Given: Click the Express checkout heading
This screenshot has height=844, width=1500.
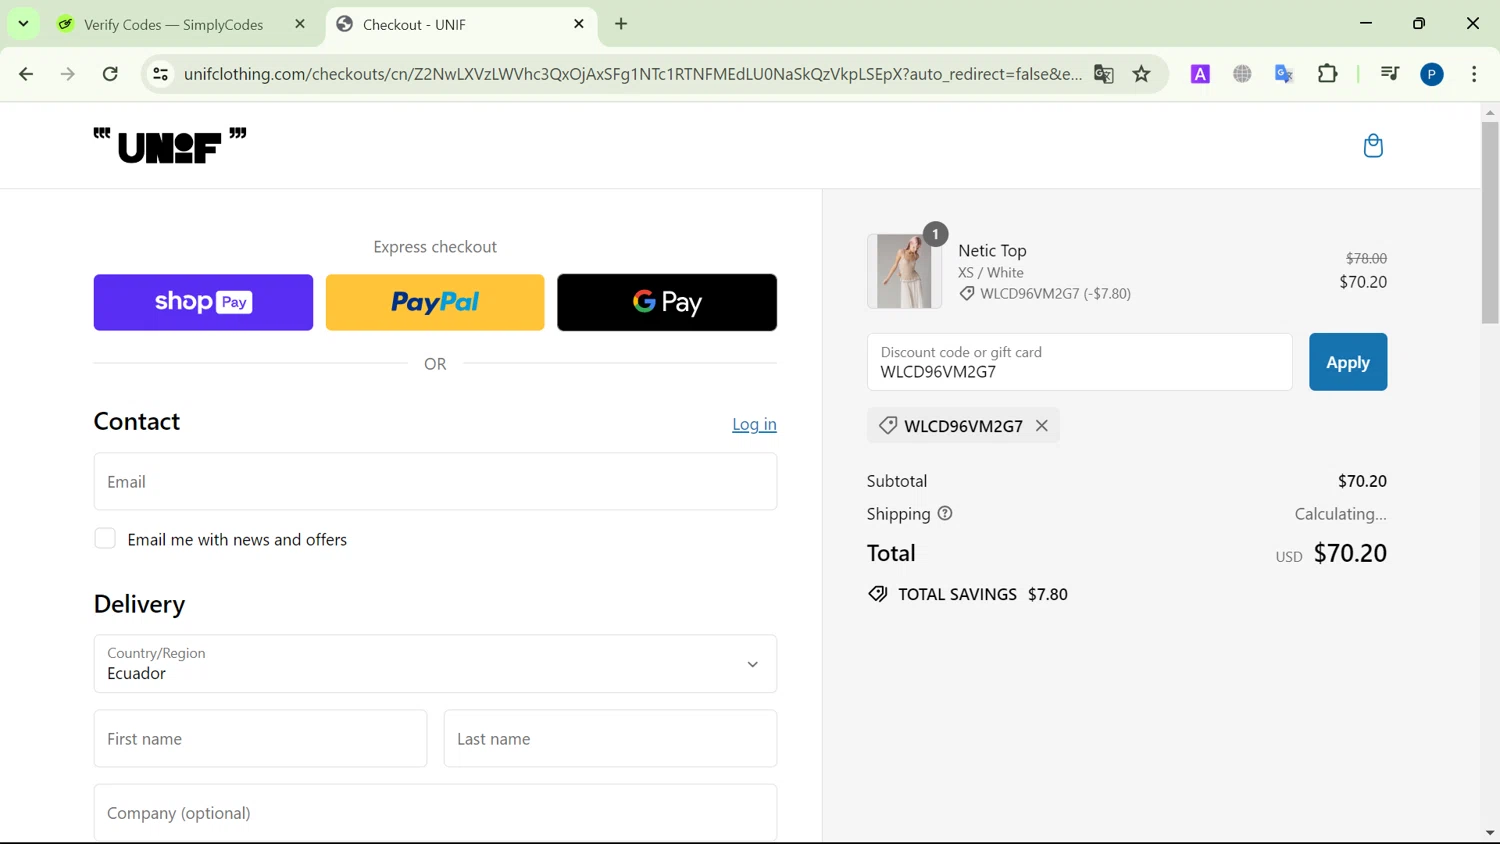Looking at the screenshot, I should click(x=435, y=247).
